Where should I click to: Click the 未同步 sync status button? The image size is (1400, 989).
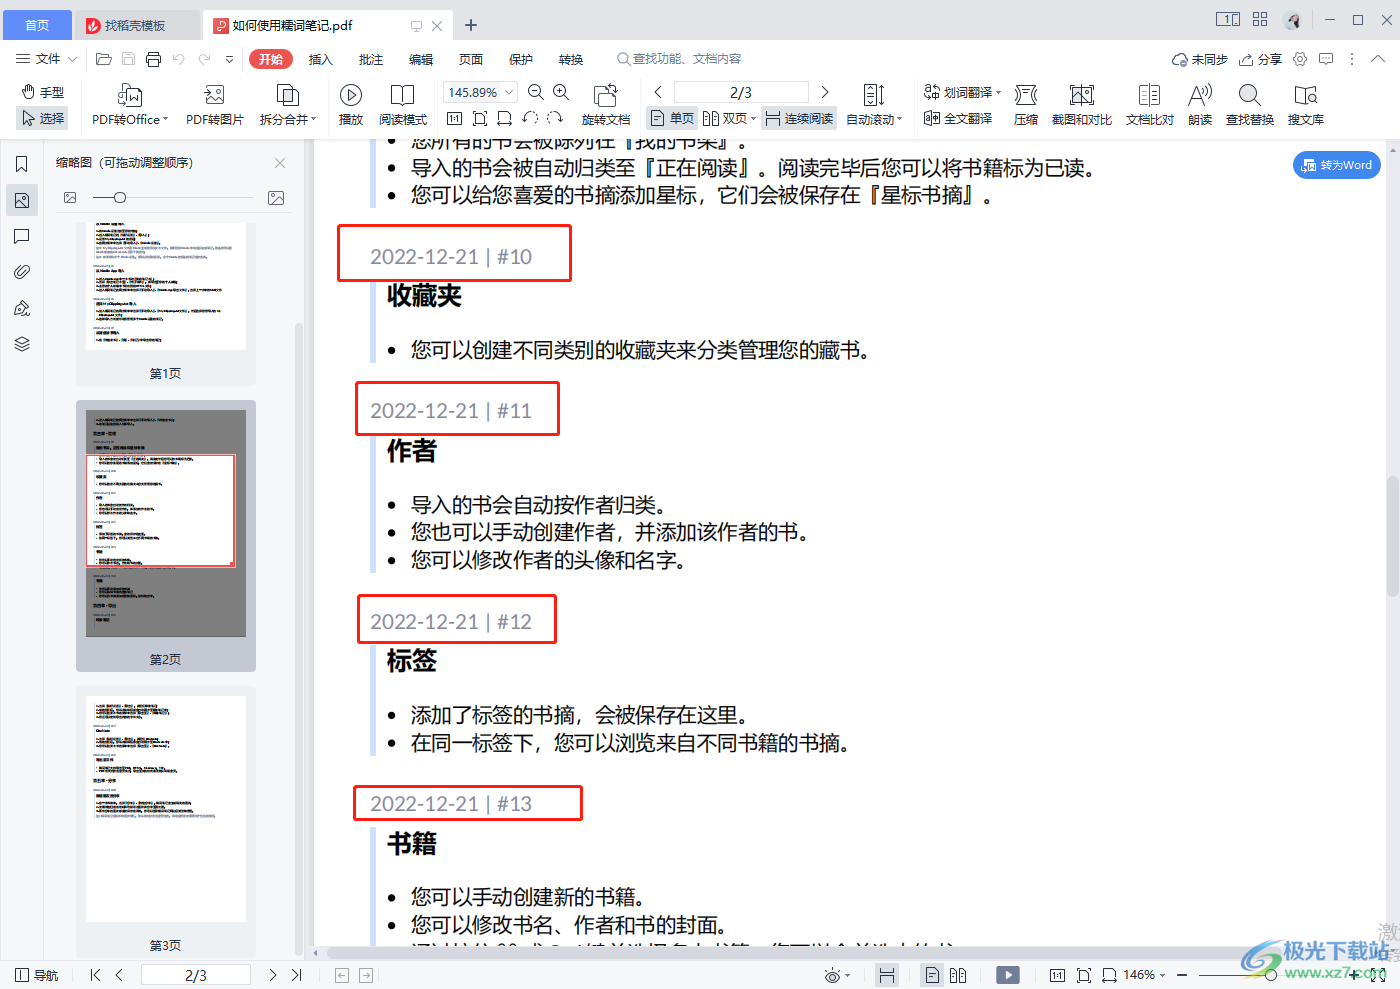pos(1200,59)
